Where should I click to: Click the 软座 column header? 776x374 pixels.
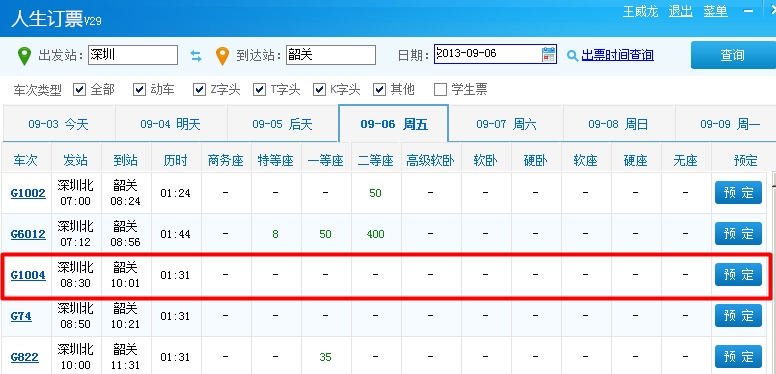click(586, 160)
